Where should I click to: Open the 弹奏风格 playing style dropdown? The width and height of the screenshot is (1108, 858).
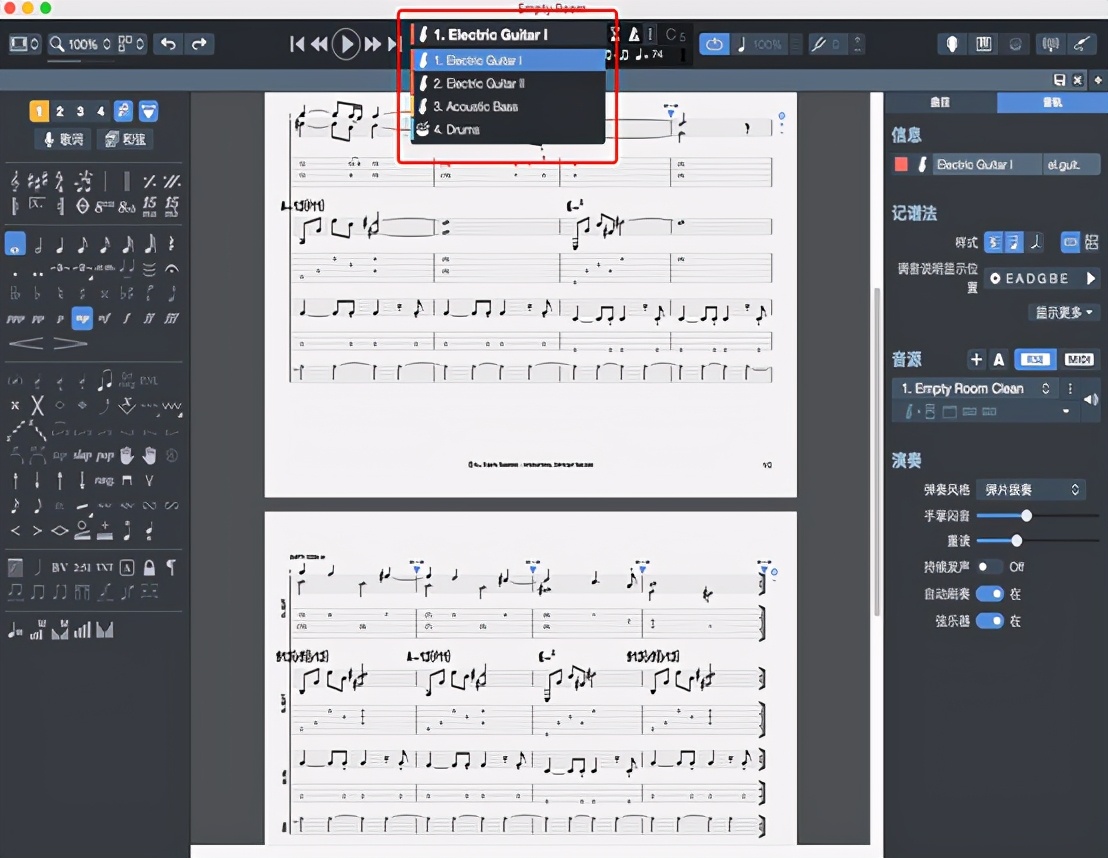tap(1030, 490)
